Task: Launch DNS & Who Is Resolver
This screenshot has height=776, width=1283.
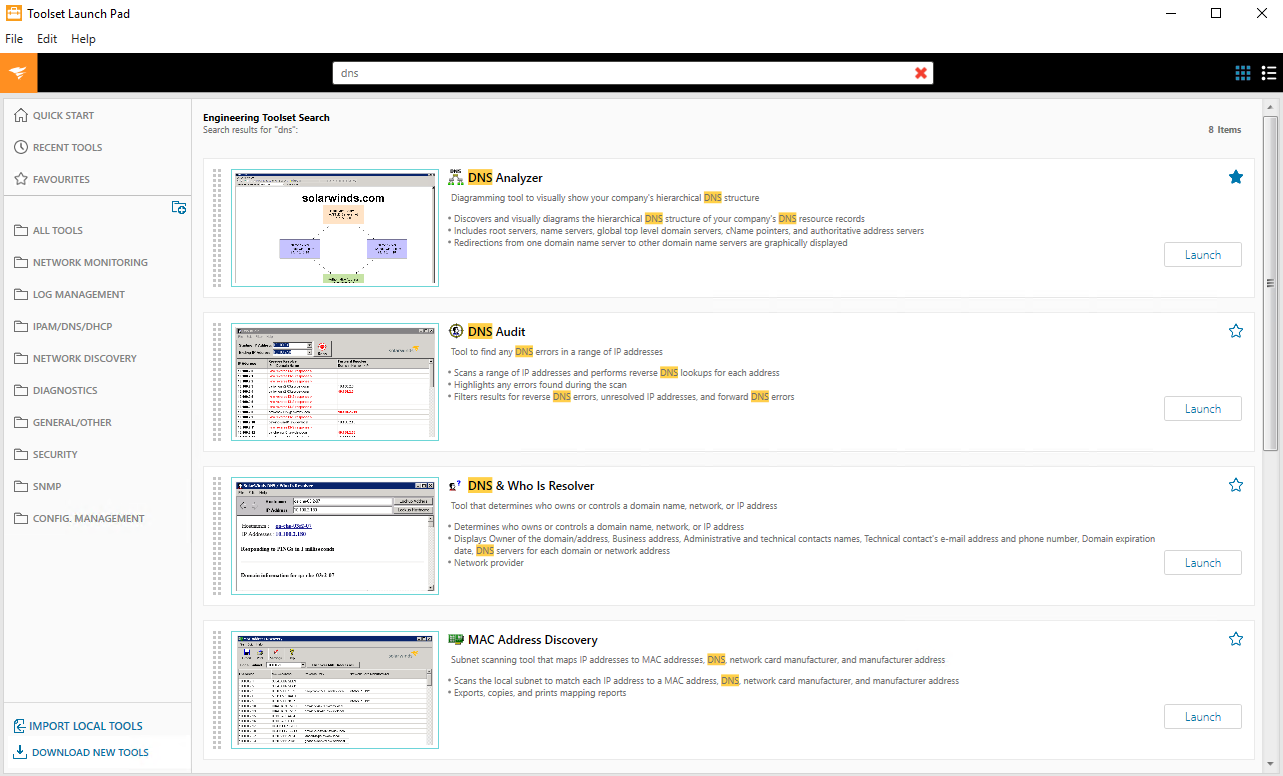Action: [x=1202, y=563]
